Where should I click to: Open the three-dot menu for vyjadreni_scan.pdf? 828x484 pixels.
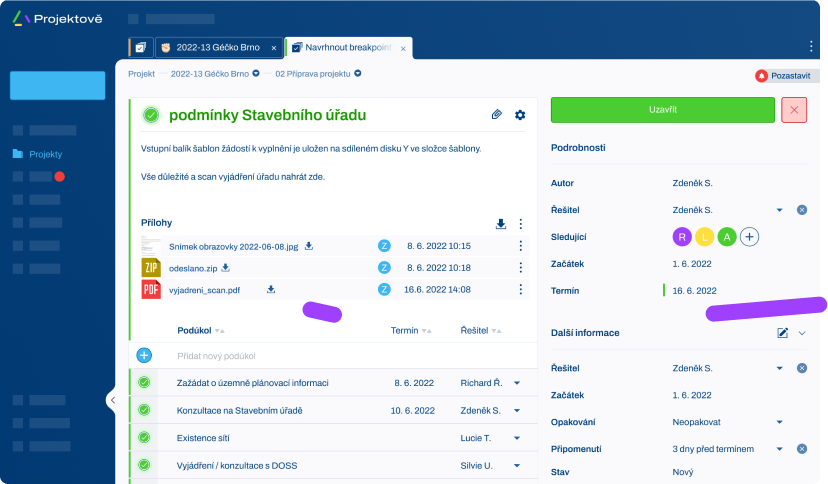click(520, 289)
